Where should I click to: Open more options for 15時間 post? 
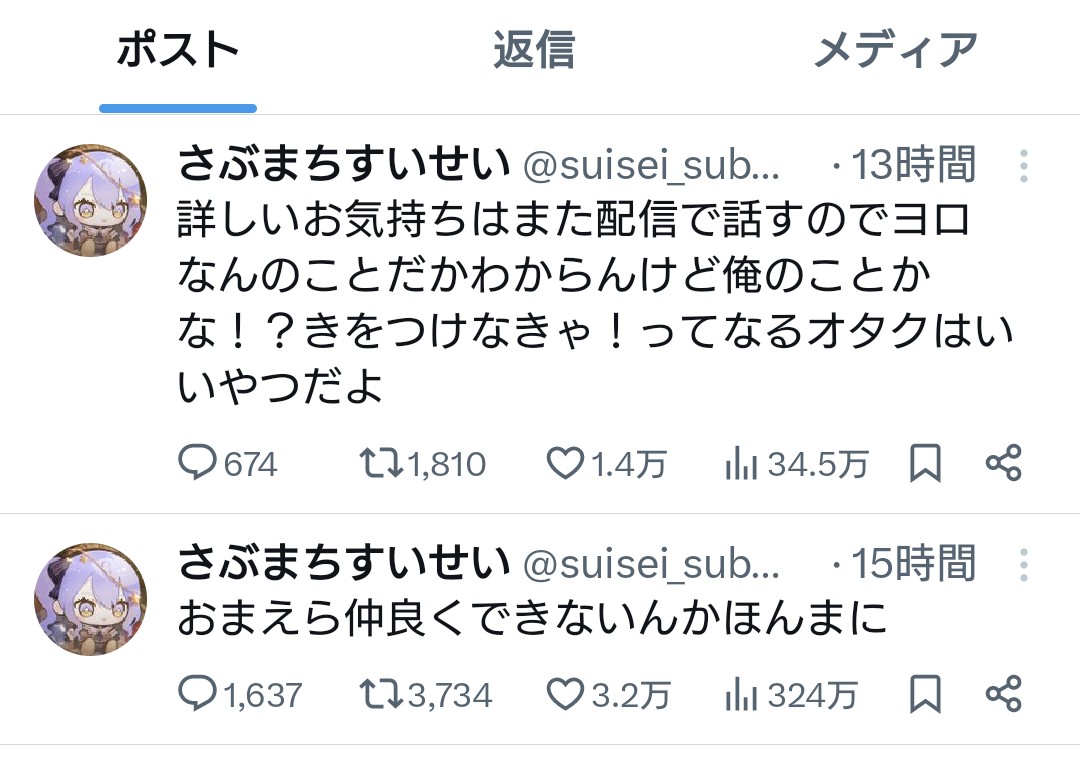1023,565
